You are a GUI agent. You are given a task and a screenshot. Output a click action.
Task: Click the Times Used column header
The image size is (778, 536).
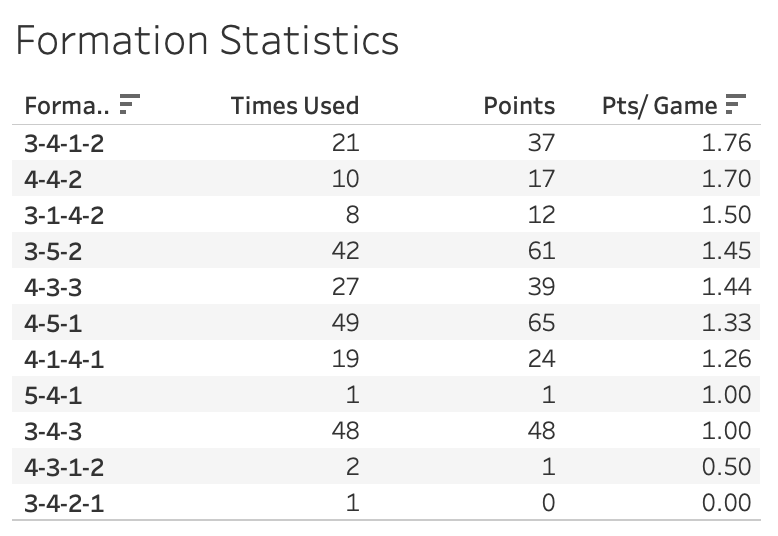click(x=294, y=105)
